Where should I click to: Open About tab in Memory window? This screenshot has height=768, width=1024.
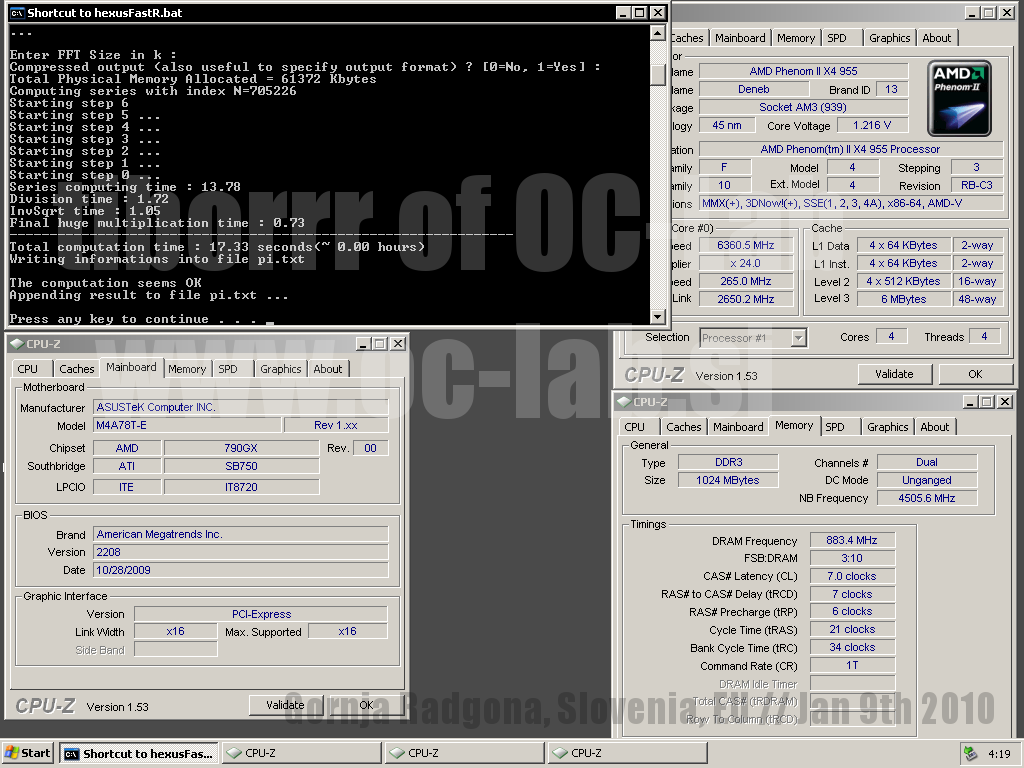[x=935, y=426]
